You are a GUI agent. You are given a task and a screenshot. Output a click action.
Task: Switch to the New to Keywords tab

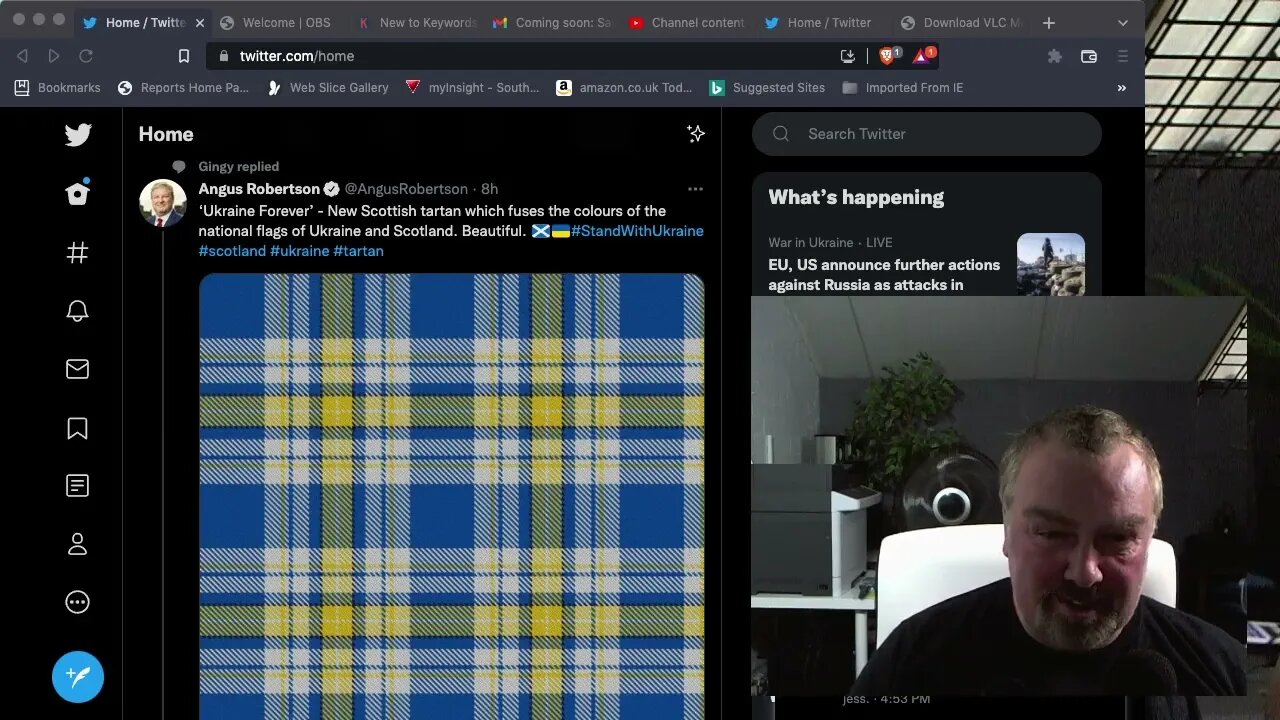[415, 22]
